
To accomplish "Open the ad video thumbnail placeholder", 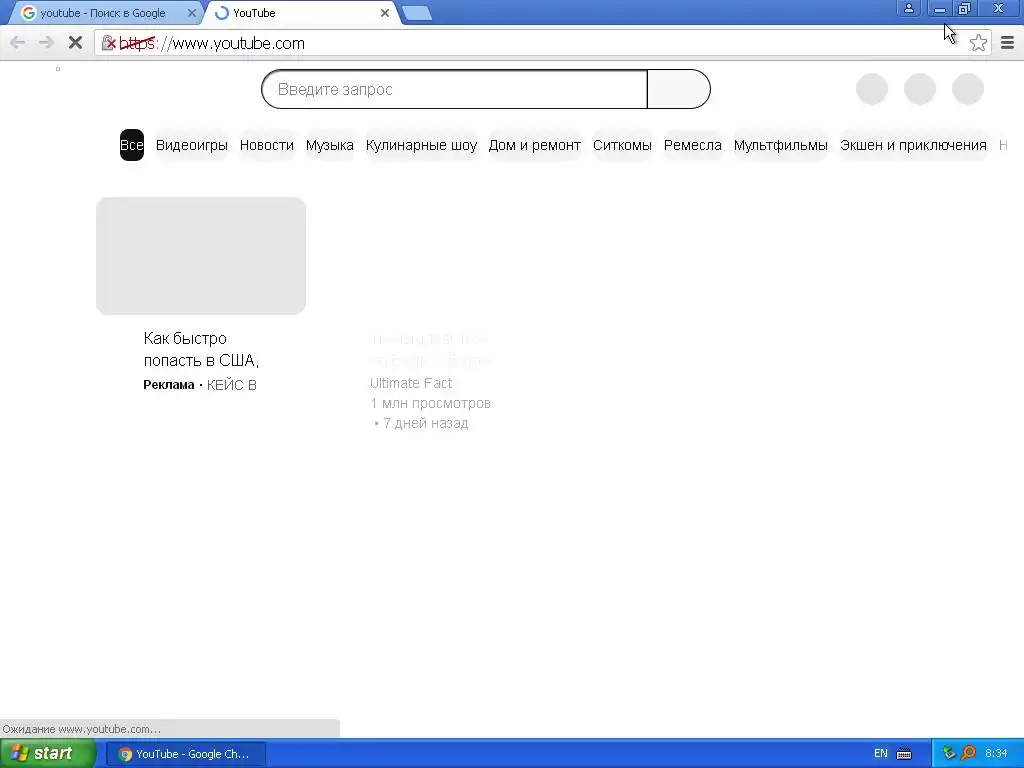I will (x=201, y=256).
